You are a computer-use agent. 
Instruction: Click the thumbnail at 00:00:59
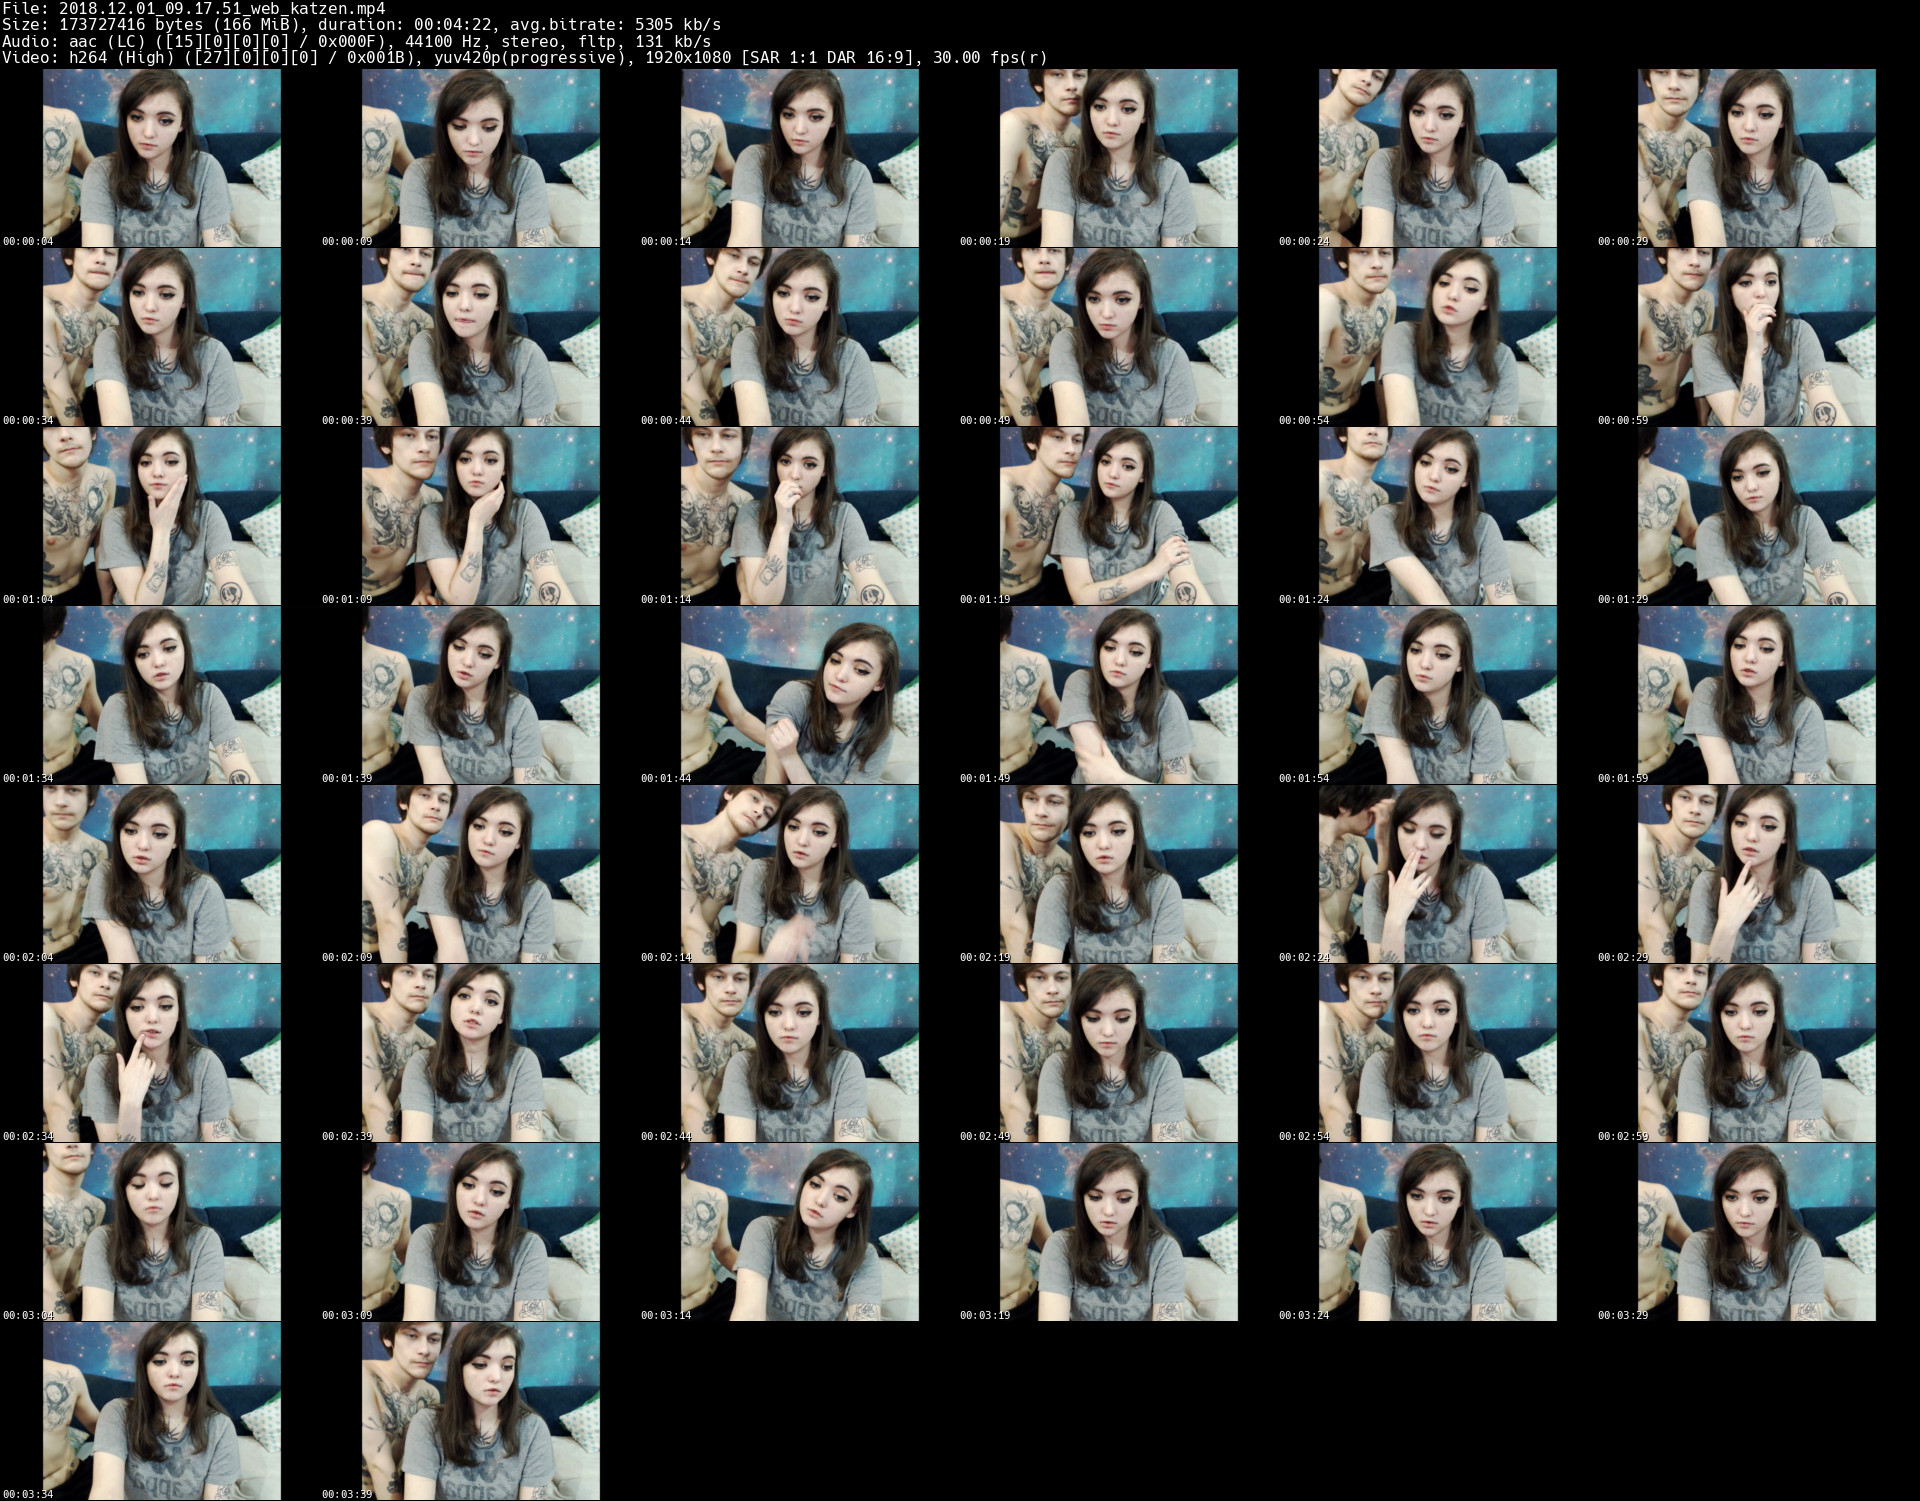coord(1756,337)
